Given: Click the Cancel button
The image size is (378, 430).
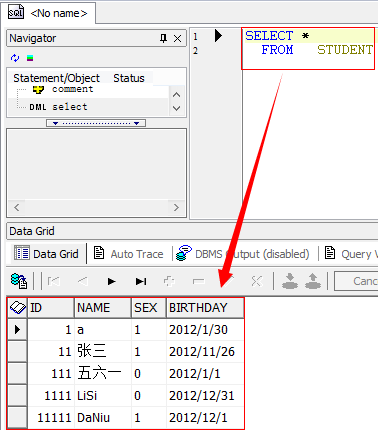Looking at the screenshot, I should click(x=356, y=281).
